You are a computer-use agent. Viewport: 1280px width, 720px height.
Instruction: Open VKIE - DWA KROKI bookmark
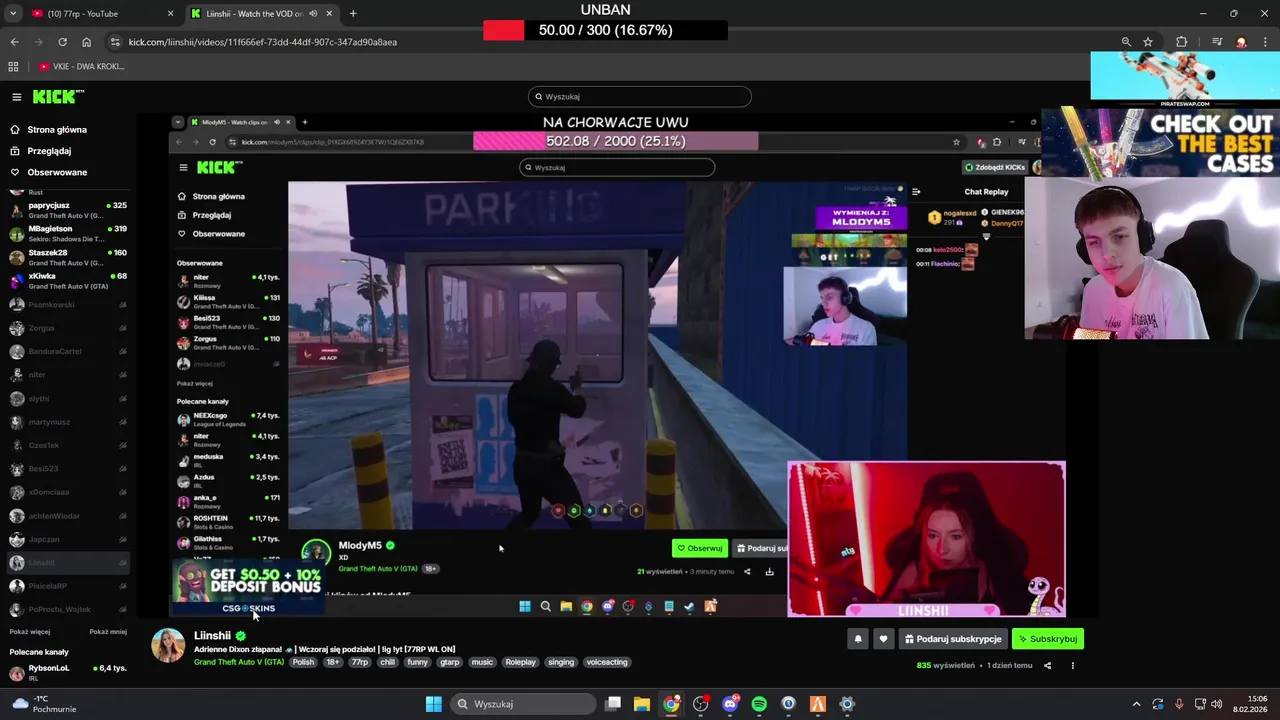click(x=82, y=67)
